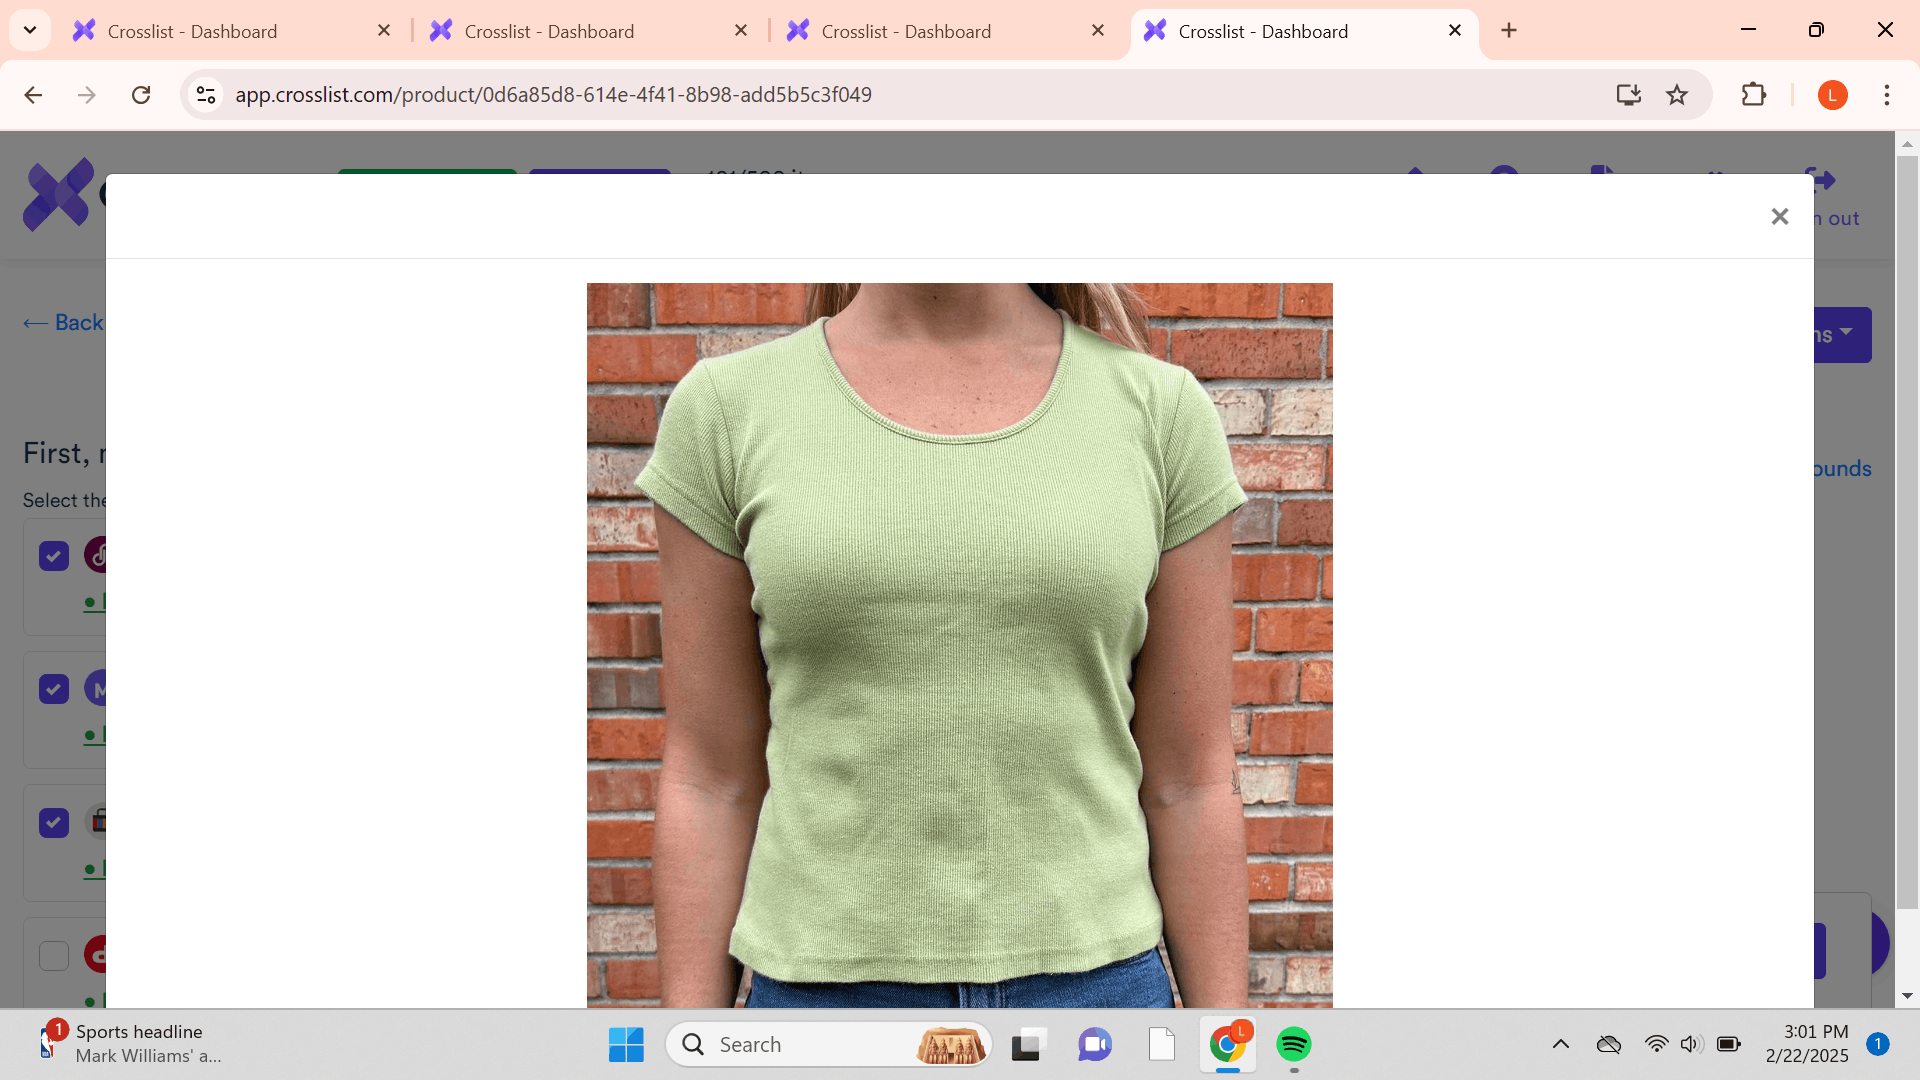Go back to previous page

[x=33, y=95]
